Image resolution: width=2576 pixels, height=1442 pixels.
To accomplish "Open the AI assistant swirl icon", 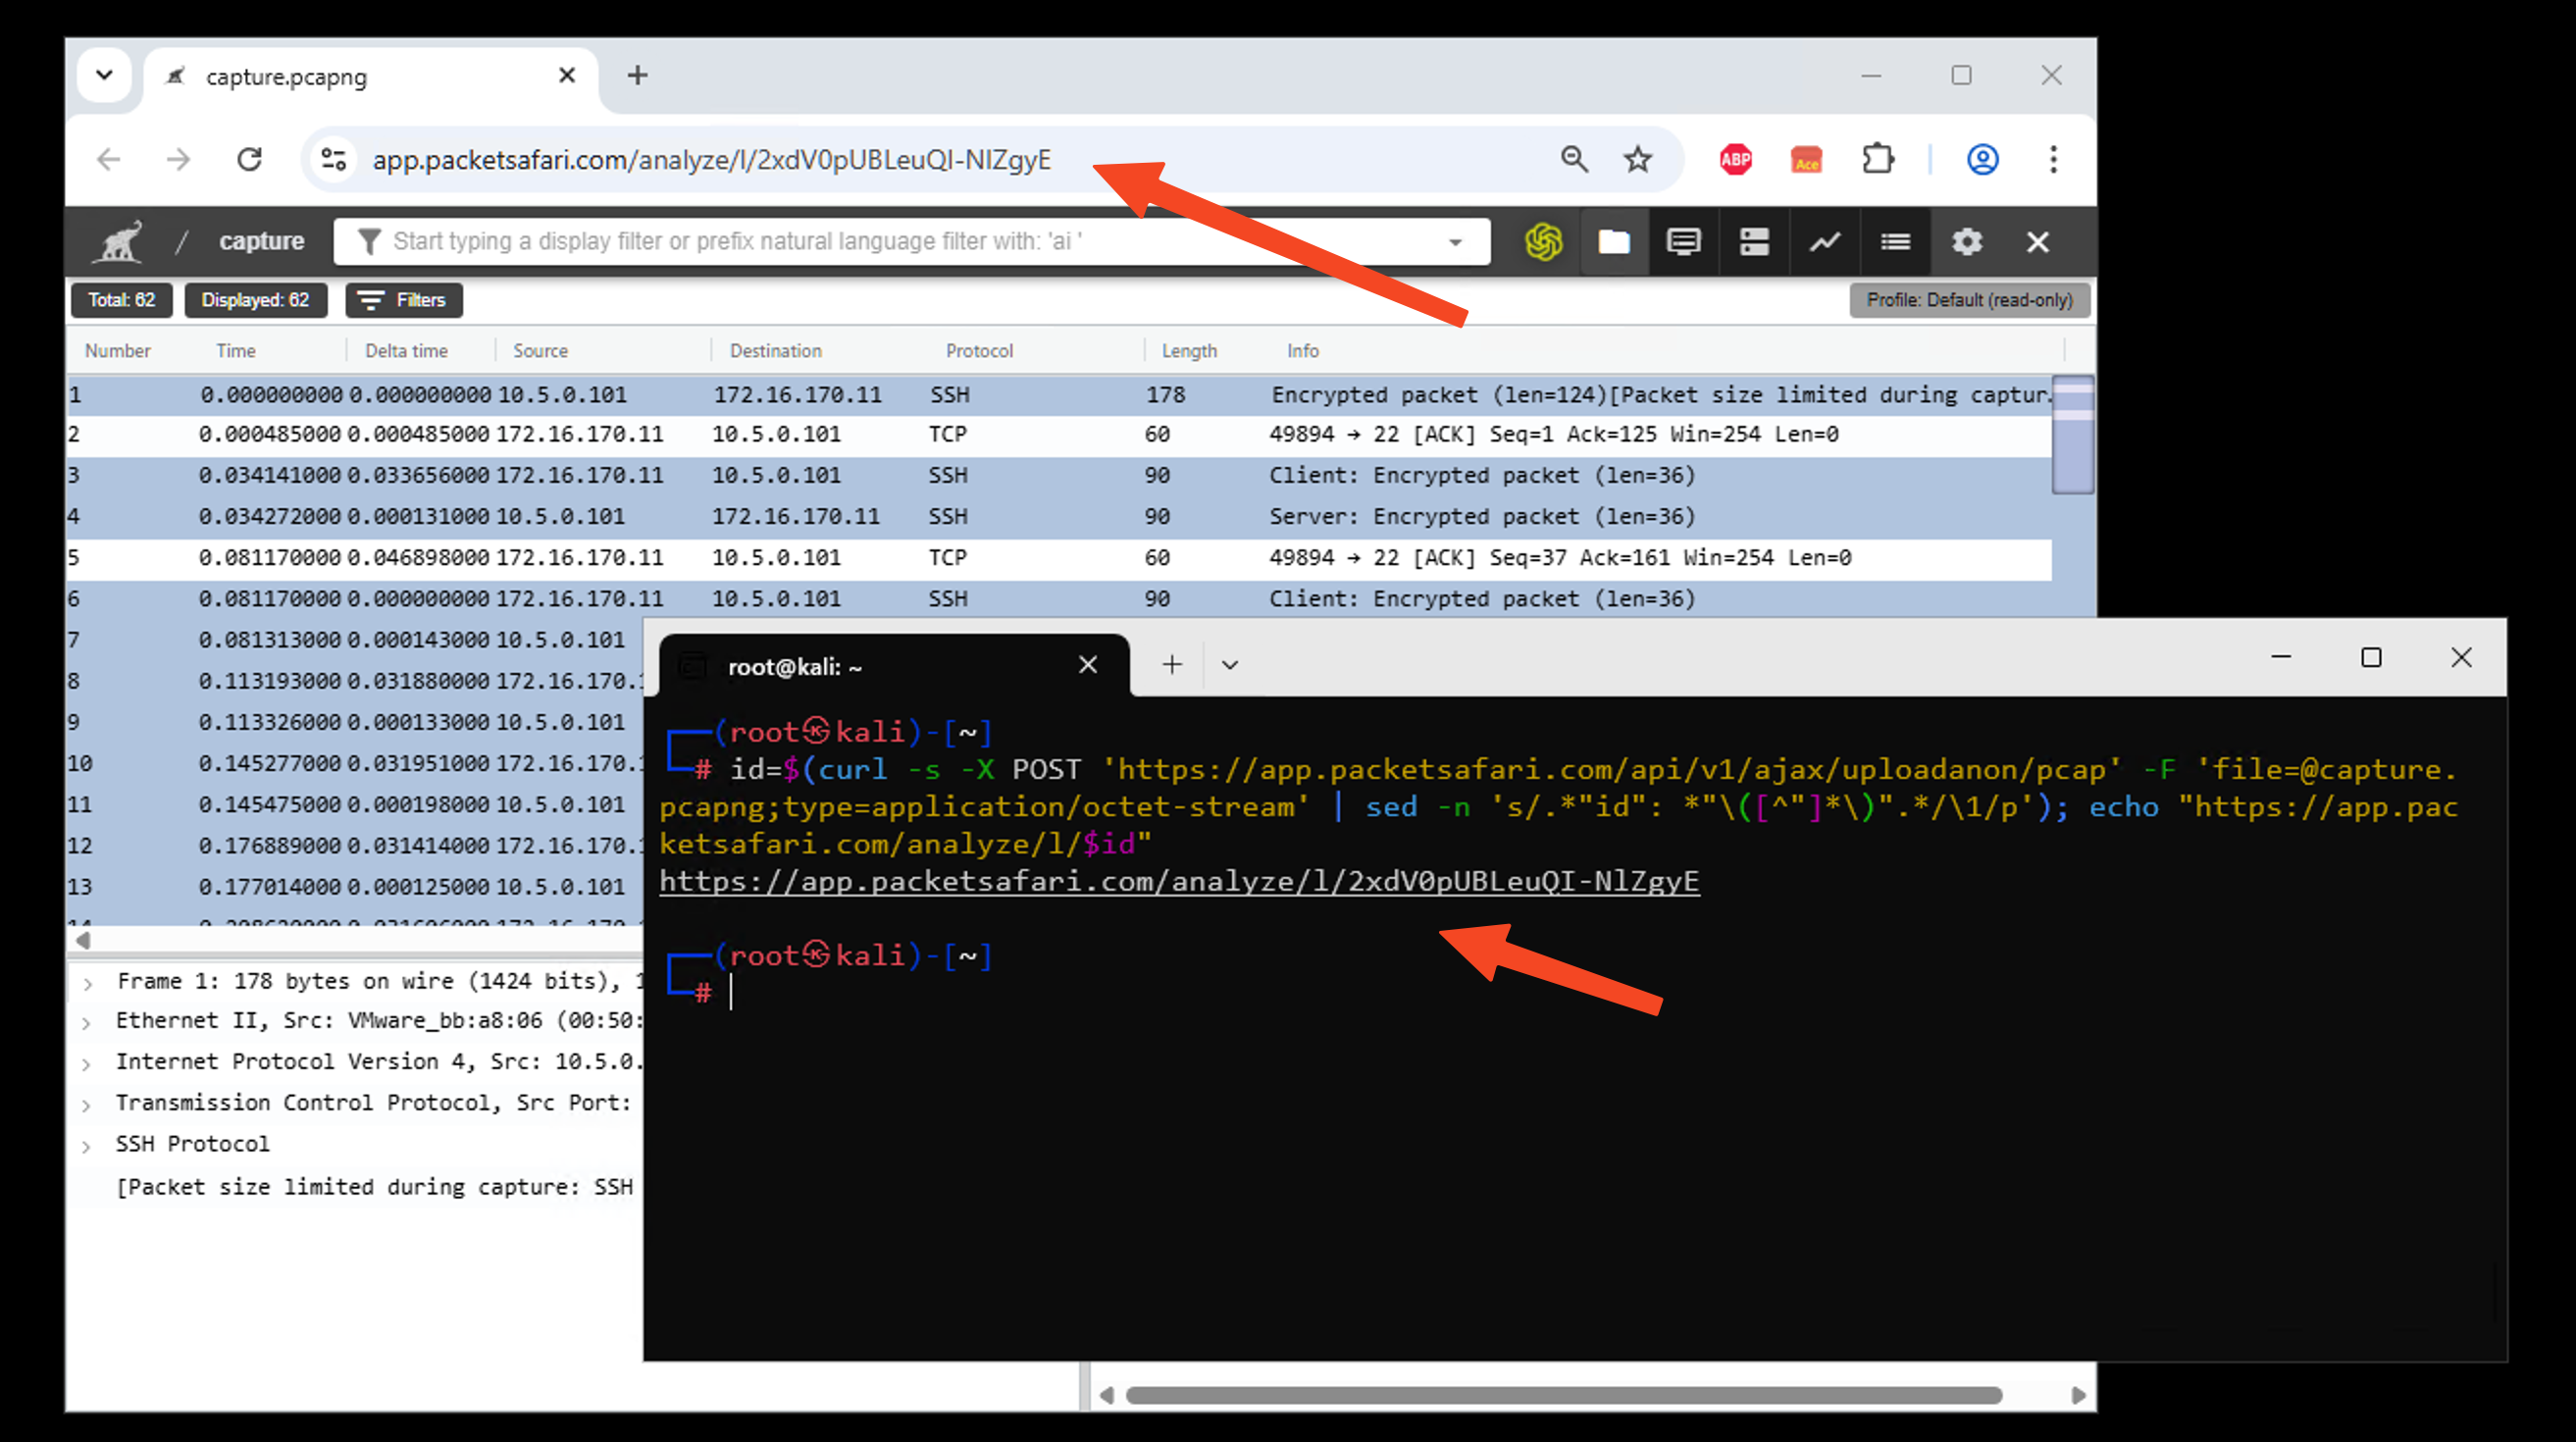I will [x=1543, y=241].
